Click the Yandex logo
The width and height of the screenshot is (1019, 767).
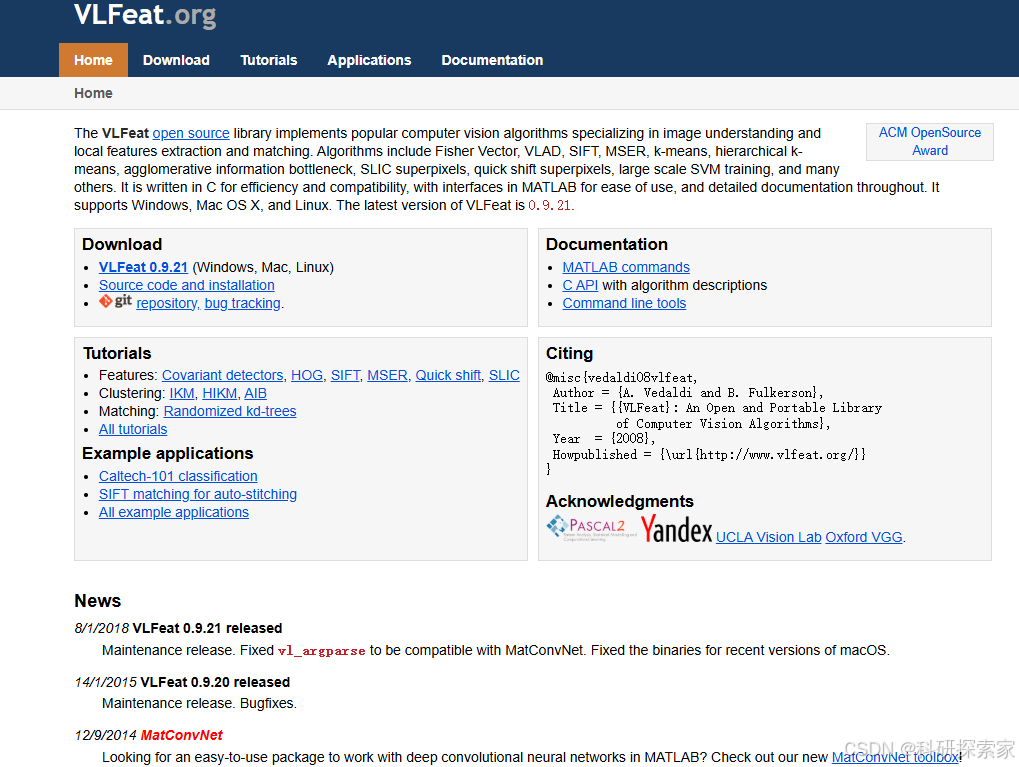click(677, 528)
